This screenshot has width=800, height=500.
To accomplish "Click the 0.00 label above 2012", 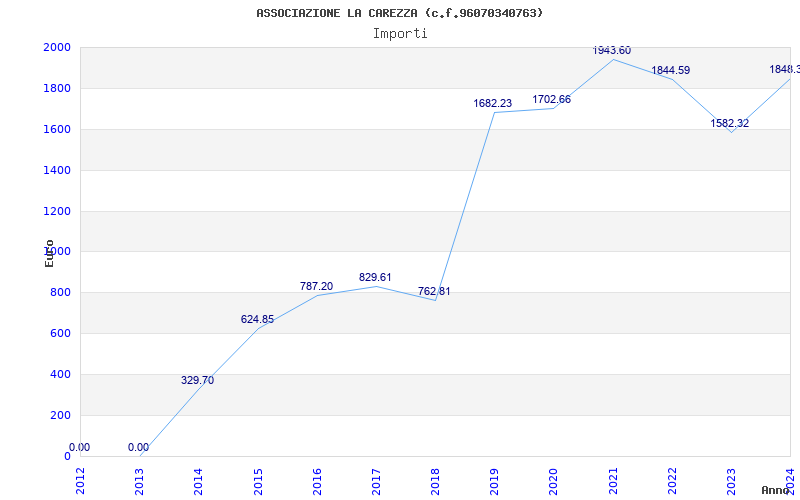I will click(x=80, y=447).
